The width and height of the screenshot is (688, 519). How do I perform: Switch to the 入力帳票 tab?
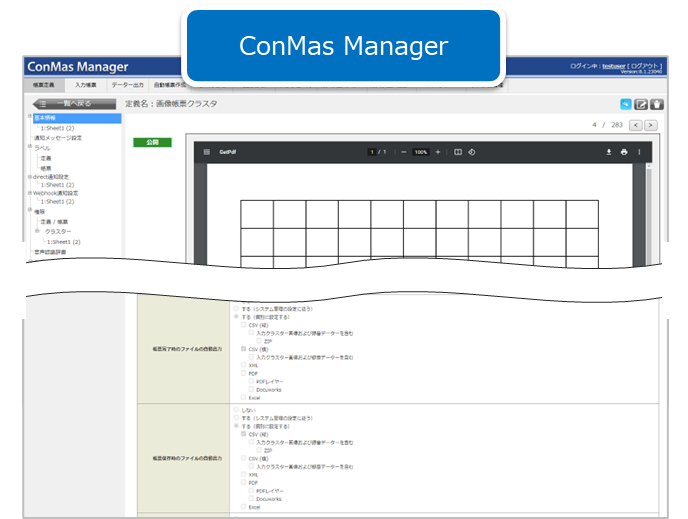coord(87,86)
